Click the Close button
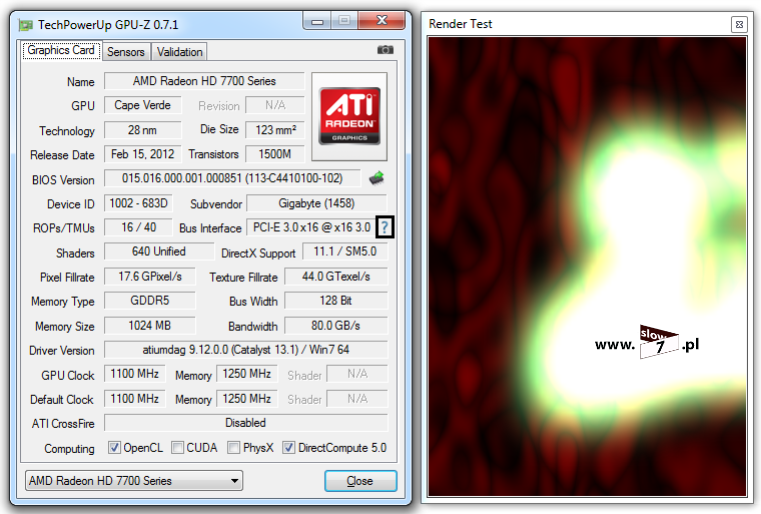The width and height of the screenshot is (761, 514). point(360,481)
